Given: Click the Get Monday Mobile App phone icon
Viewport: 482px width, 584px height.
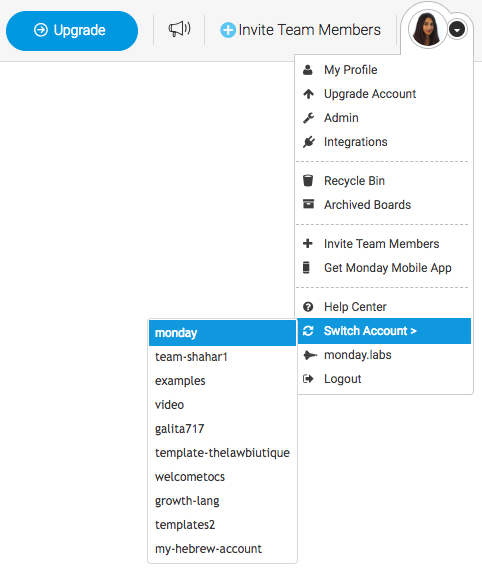Looking at the screenshot, I should (306, 267).
